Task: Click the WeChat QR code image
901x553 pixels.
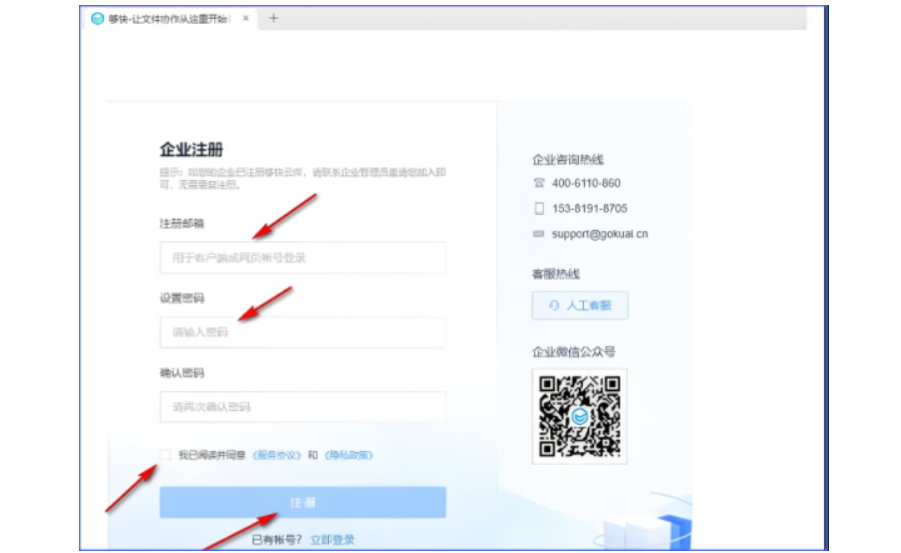Action: (x=579, y=415)
